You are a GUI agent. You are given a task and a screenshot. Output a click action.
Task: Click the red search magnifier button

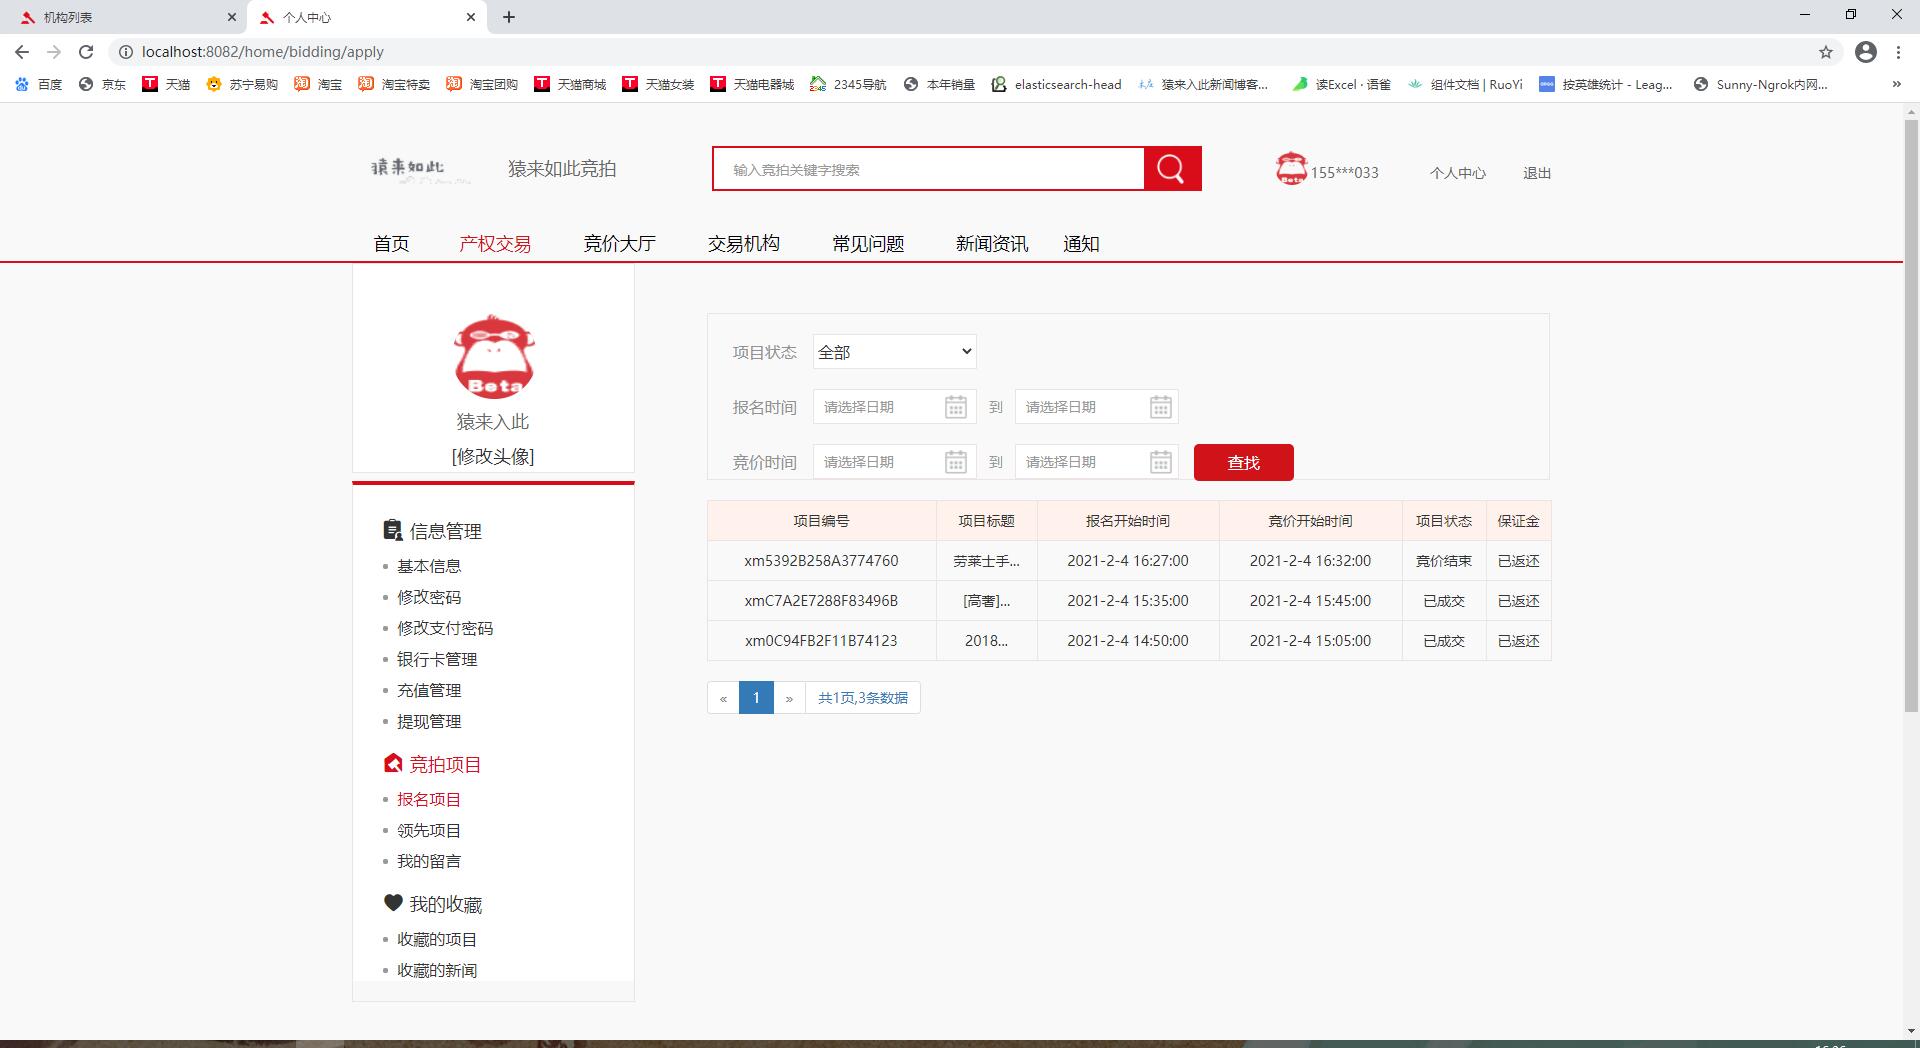click(1172, 169)
